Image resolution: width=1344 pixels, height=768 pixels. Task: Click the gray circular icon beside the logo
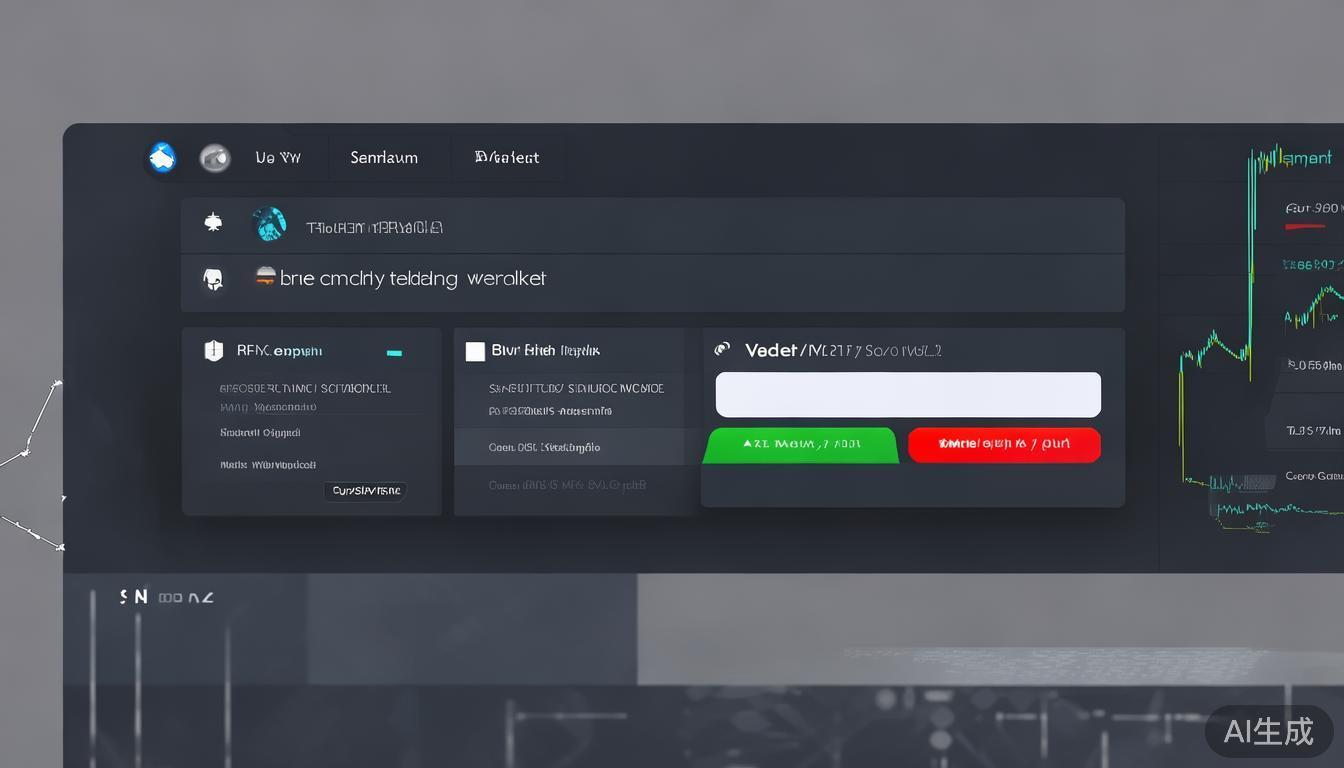215,158
